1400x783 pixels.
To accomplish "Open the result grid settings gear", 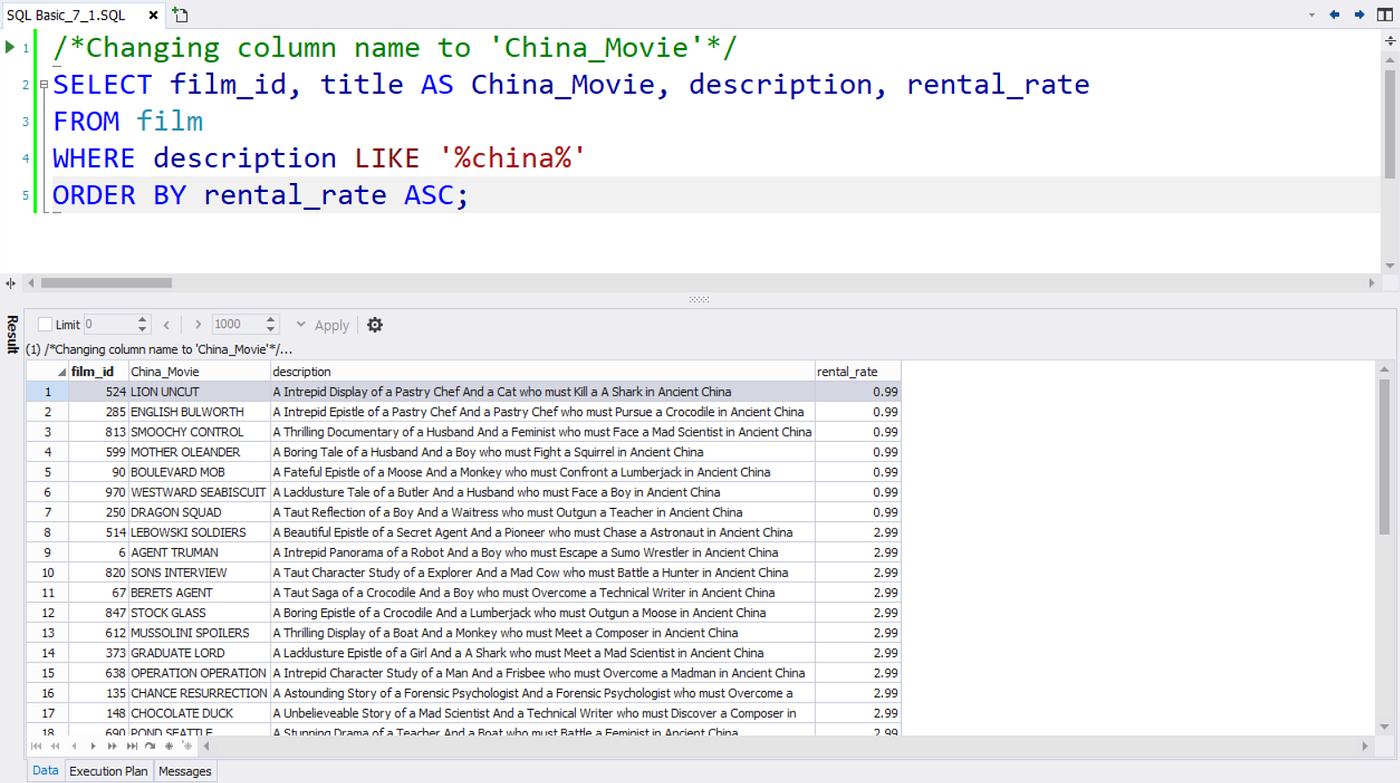I will 374,324.
